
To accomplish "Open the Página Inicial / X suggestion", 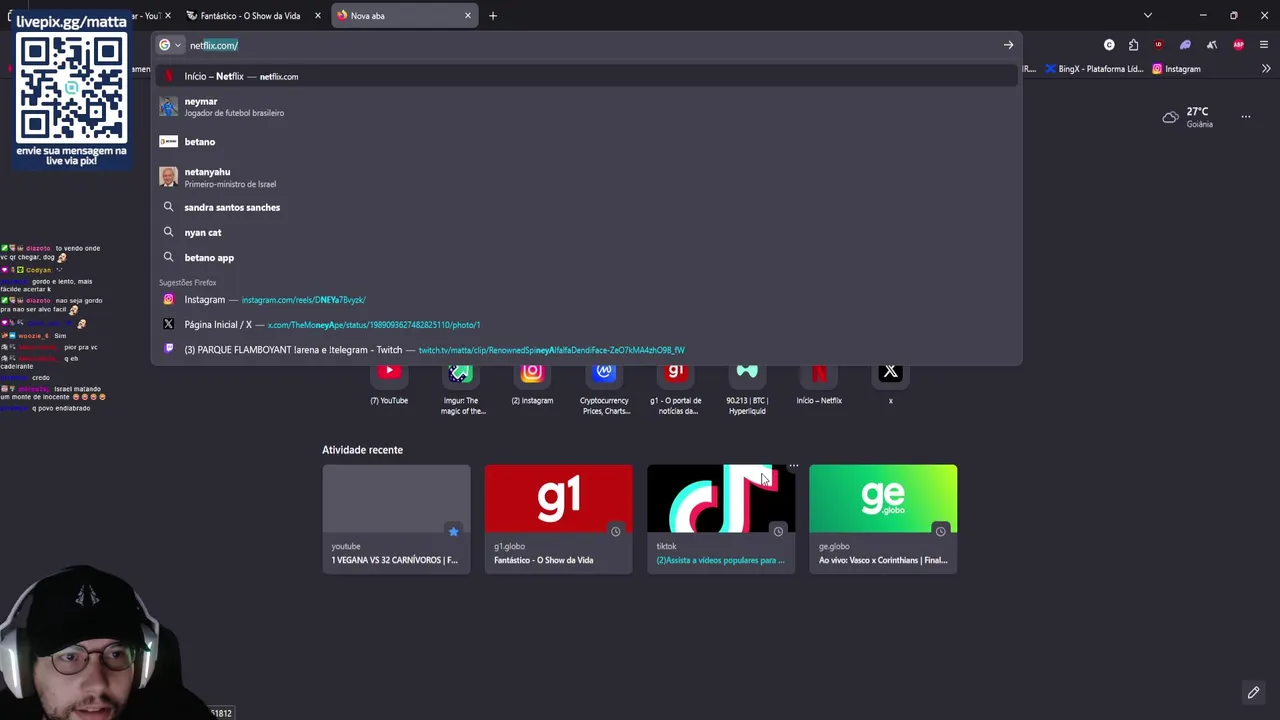I will pos(587,325).
